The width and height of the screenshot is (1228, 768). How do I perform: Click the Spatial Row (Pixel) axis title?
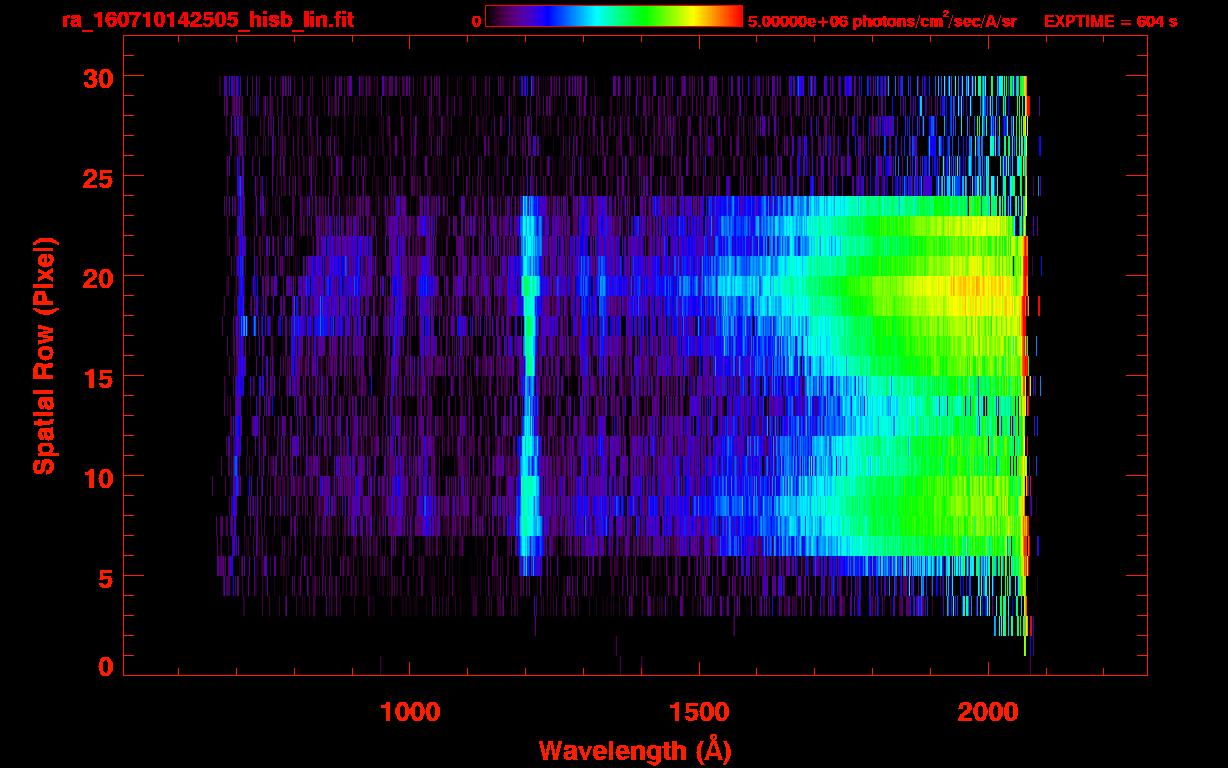pos(43,355)
